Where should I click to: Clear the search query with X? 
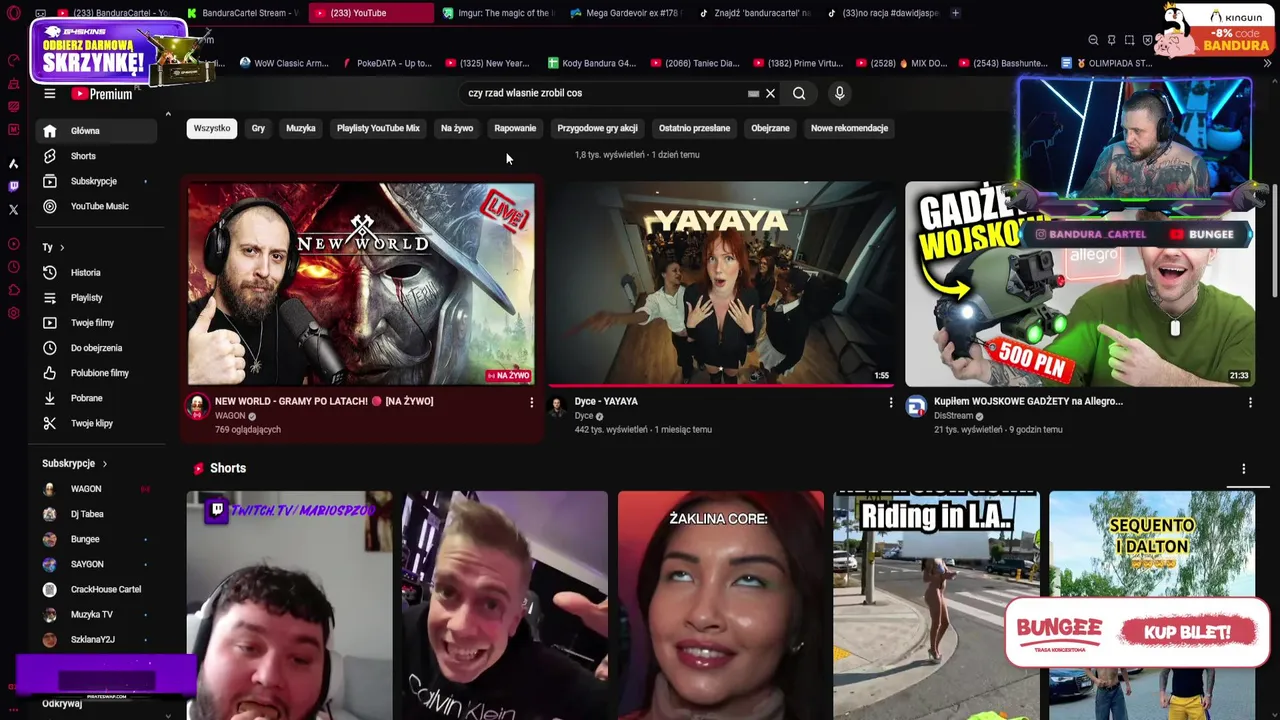click(770, 93)
